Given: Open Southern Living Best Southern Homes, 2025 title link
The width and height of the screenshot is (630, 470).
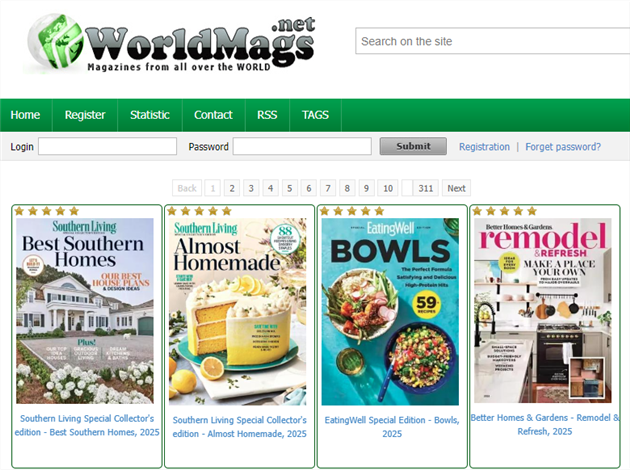Looking at the screenshot, I should point(87,425).
